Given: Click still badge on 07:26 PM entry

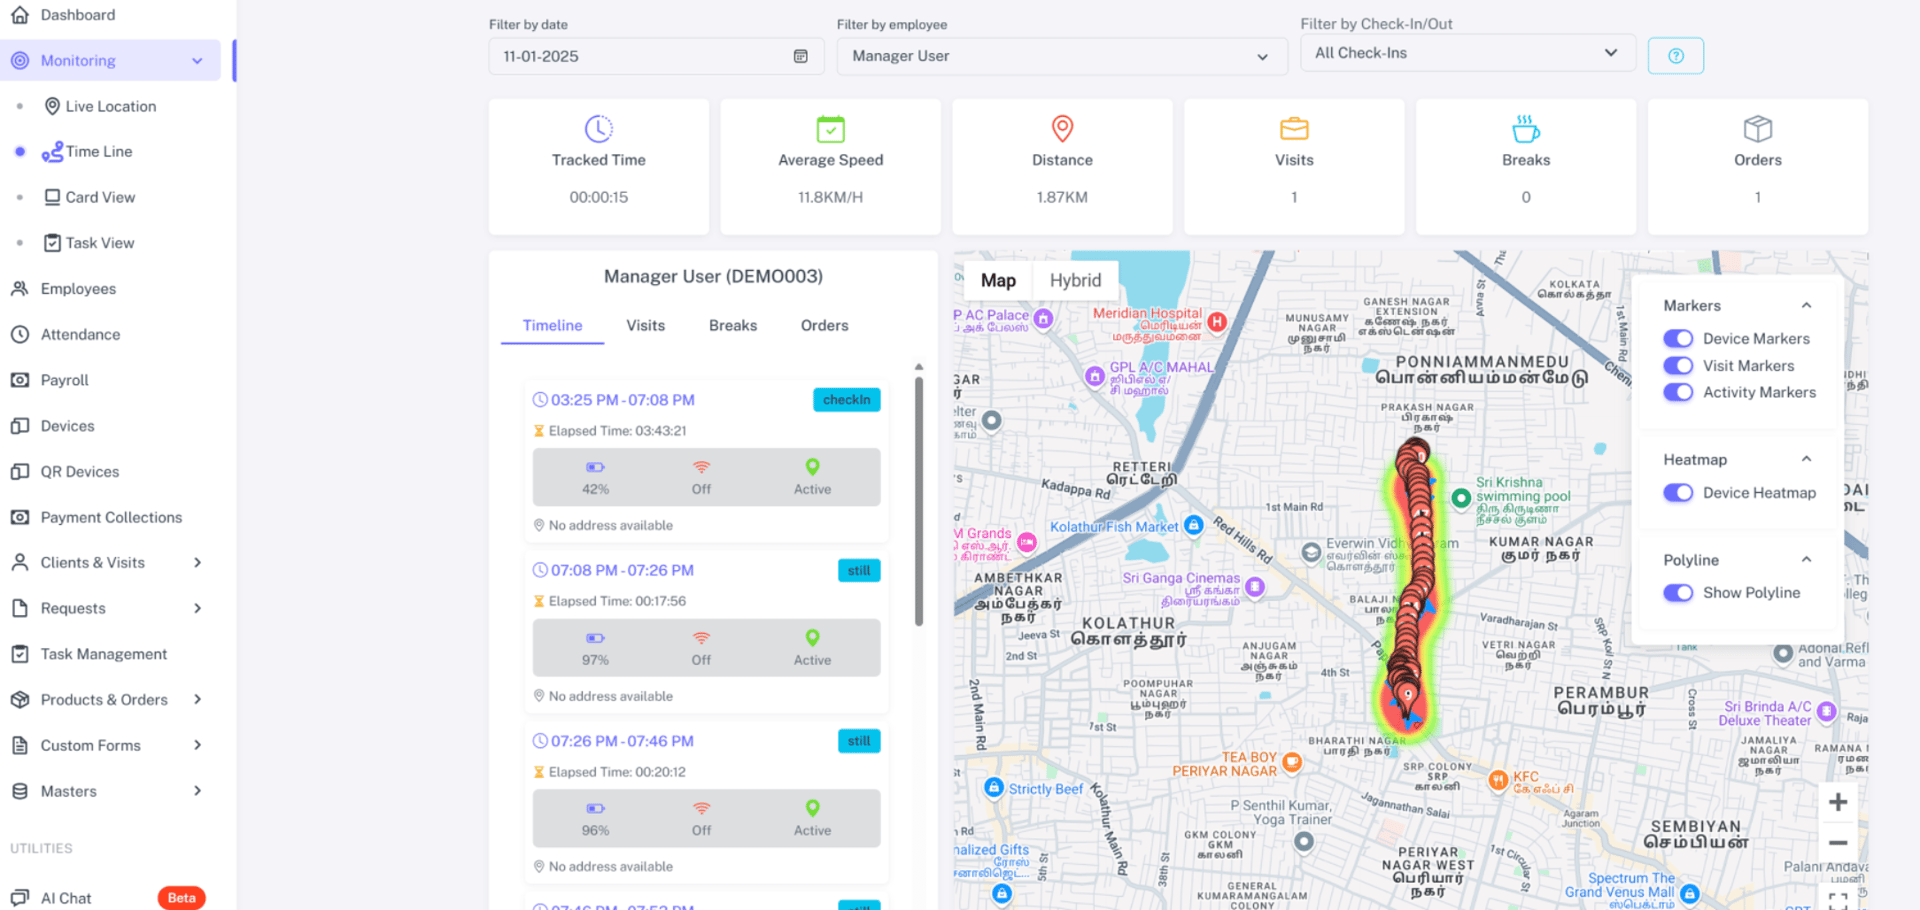Looking at the screenshot, I should 859,741.
